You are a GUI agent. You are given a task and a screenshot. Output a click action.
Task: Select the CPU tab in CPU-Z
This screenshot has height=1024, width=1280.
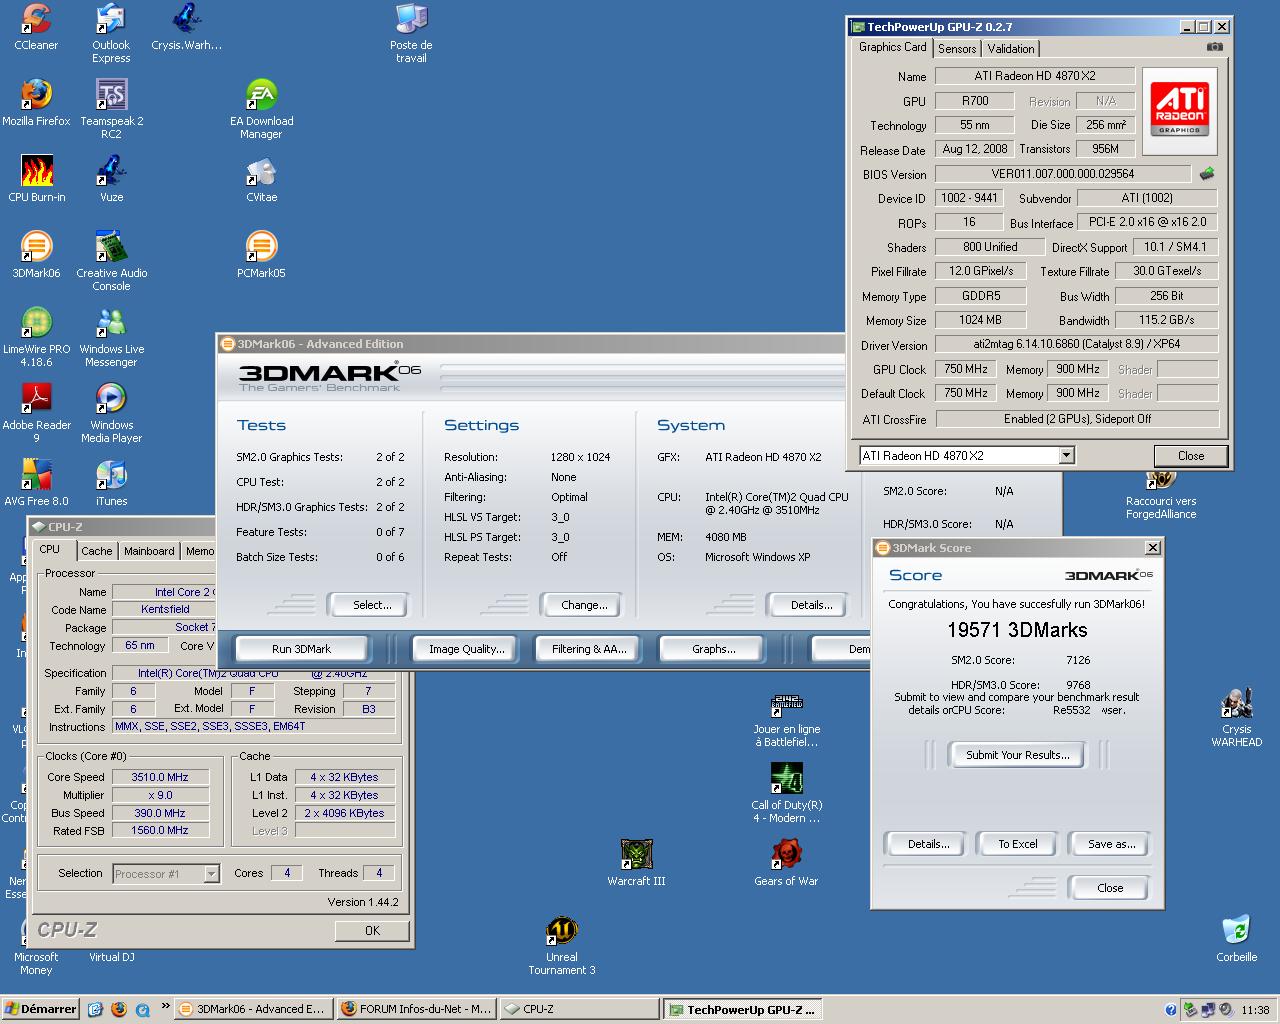[50, 549]
